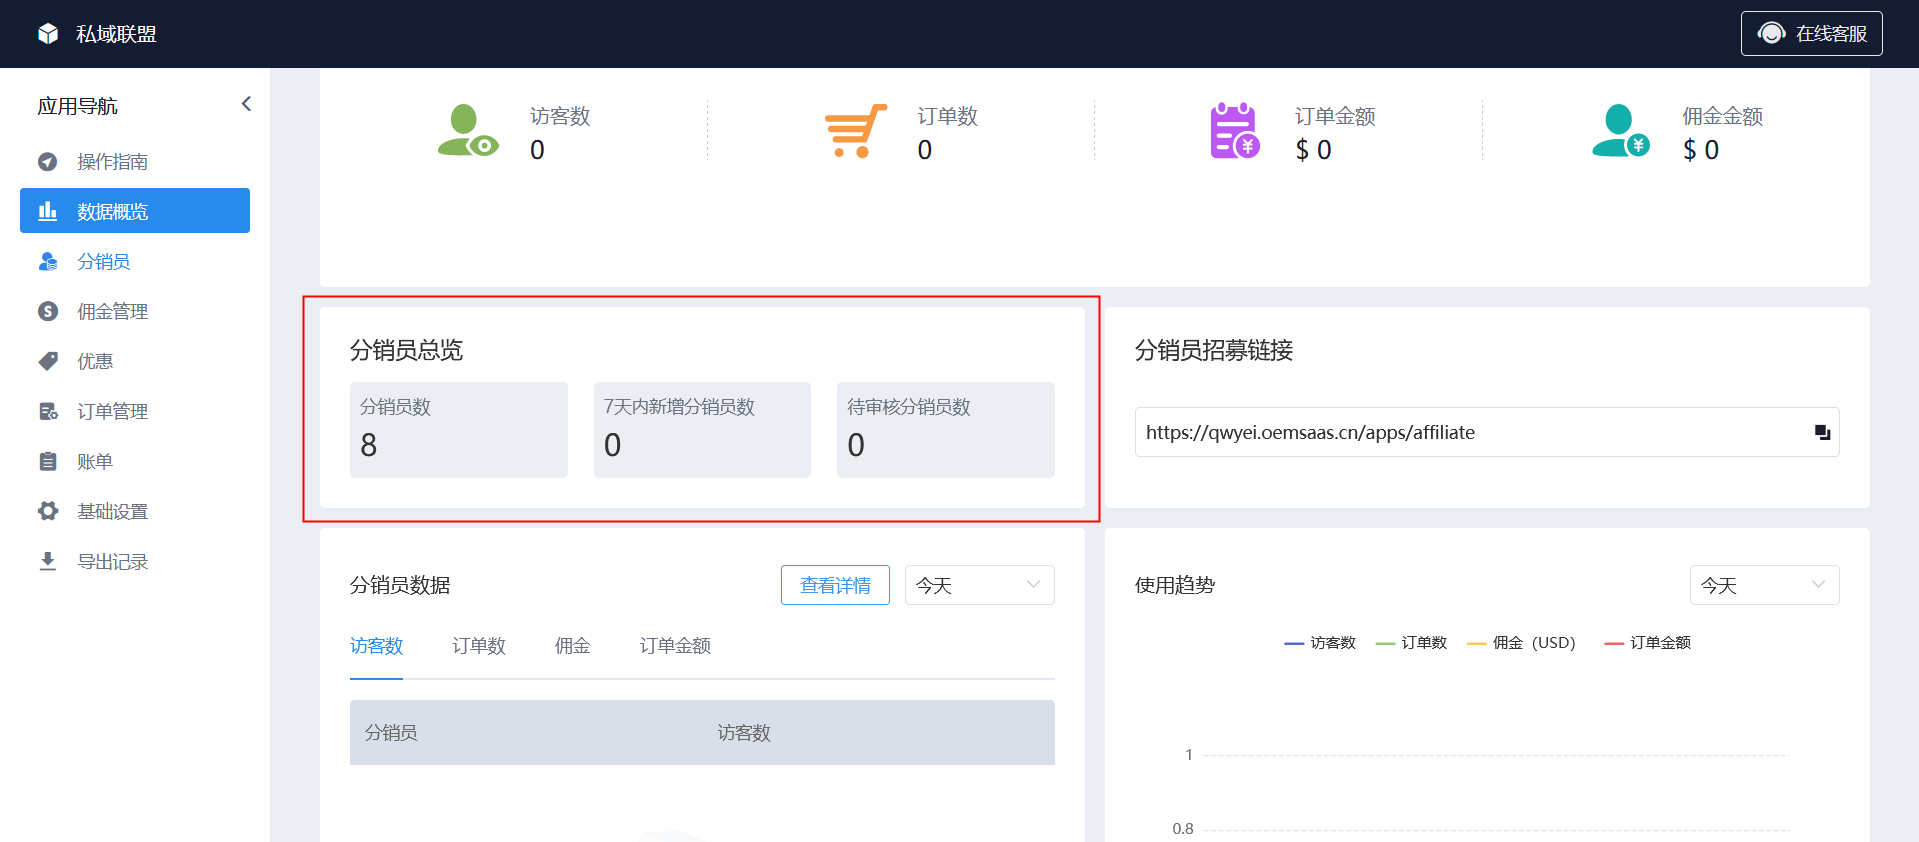
Task: Switch to 订单数 tab
Action: click(479, 646)
